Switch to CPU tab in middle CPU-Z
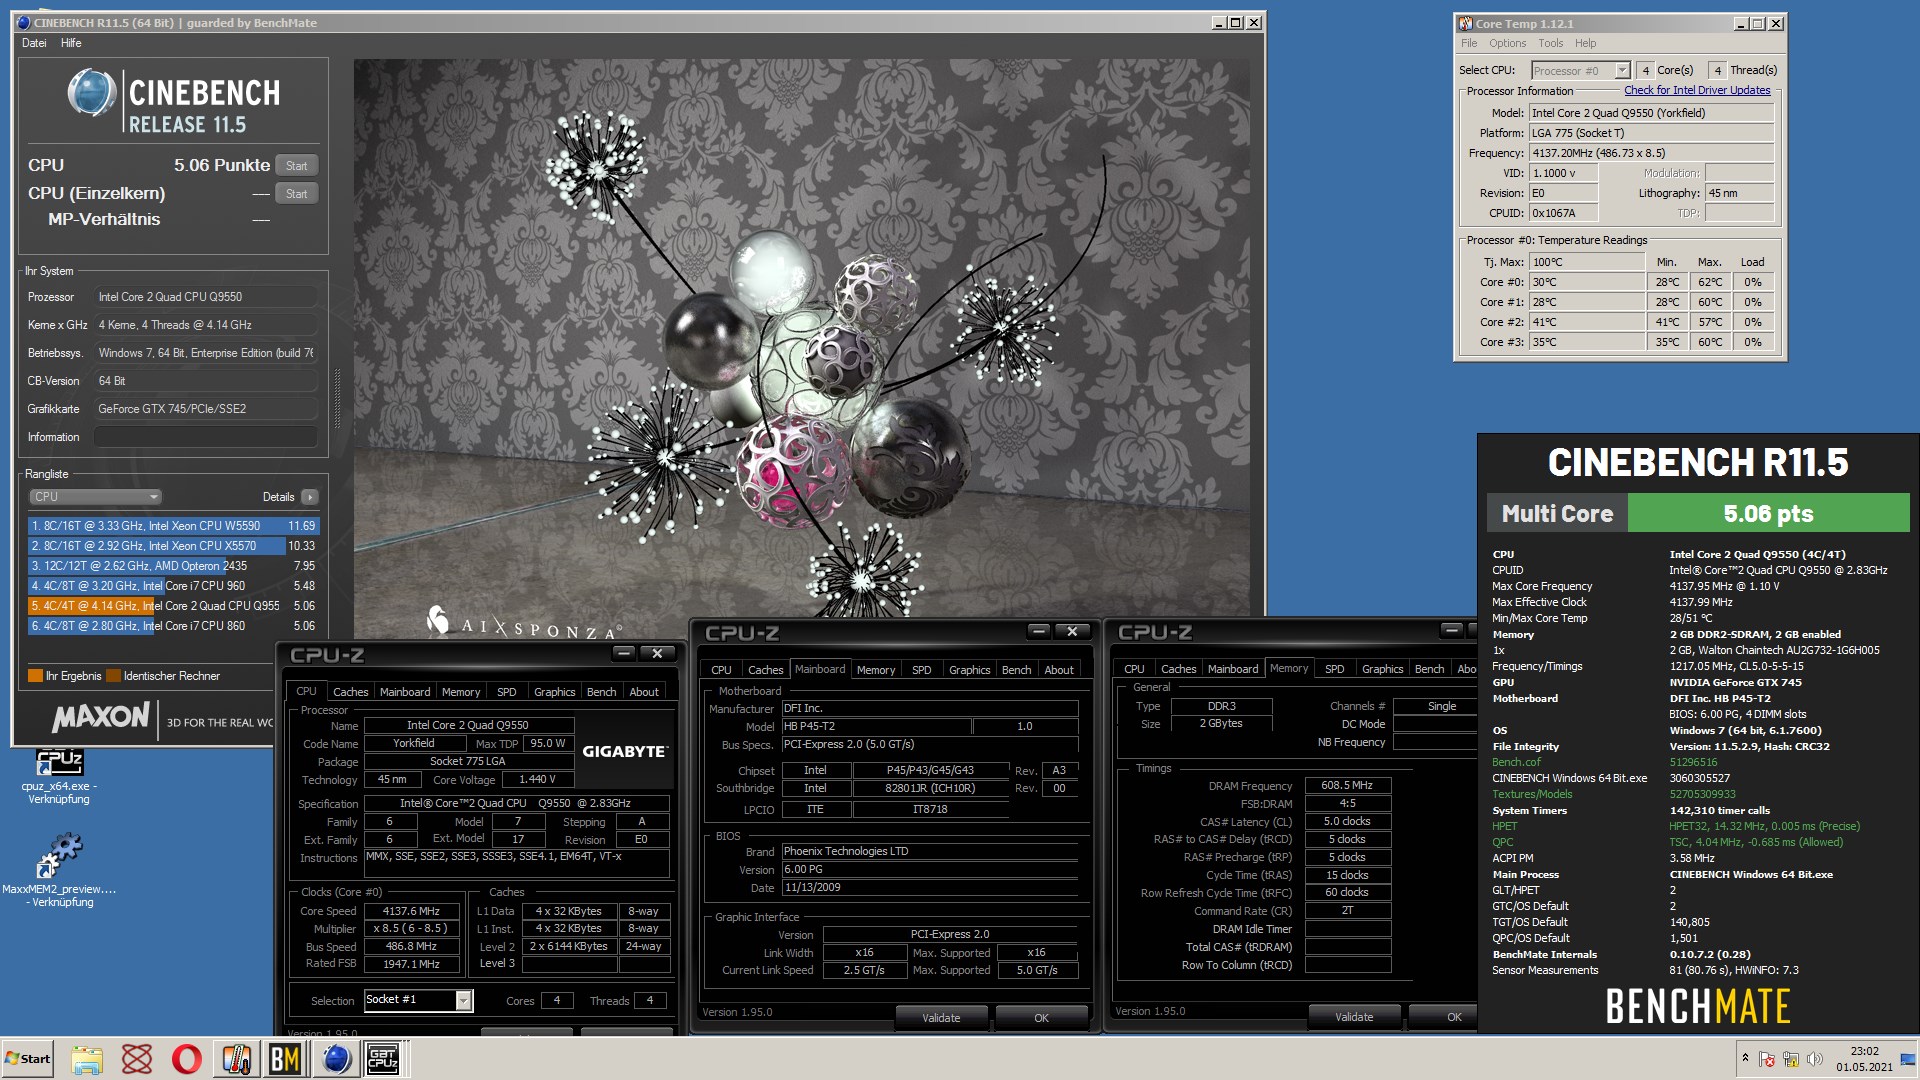1920x1080 pixels. (x=721, y=670)
